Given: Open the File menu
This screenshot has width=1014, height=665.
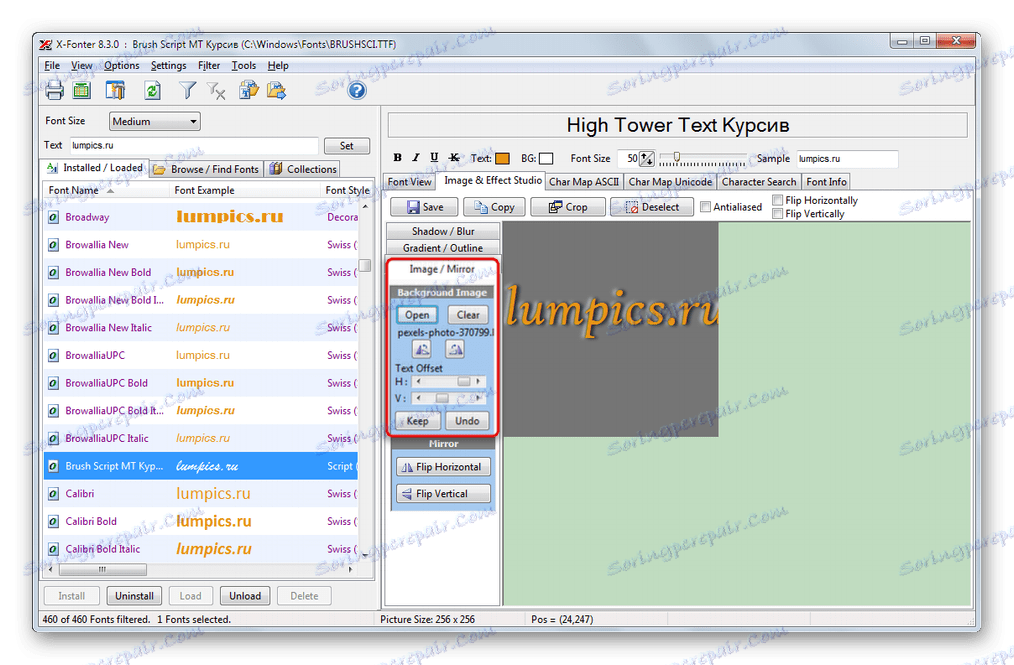Looking at the screenshot, I should click(x=52, y=65).
